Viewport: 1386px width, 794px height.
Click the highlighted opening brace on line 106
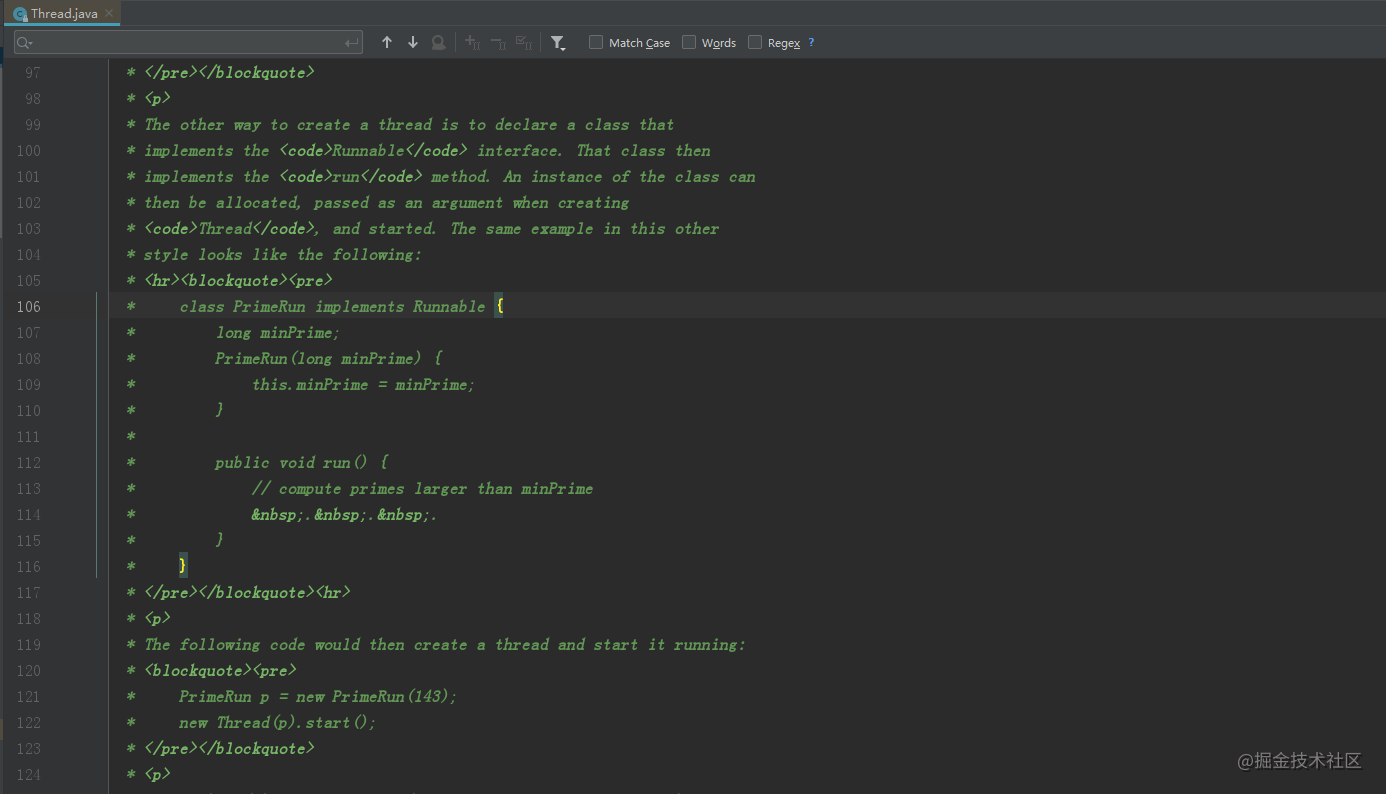[500, 306]
